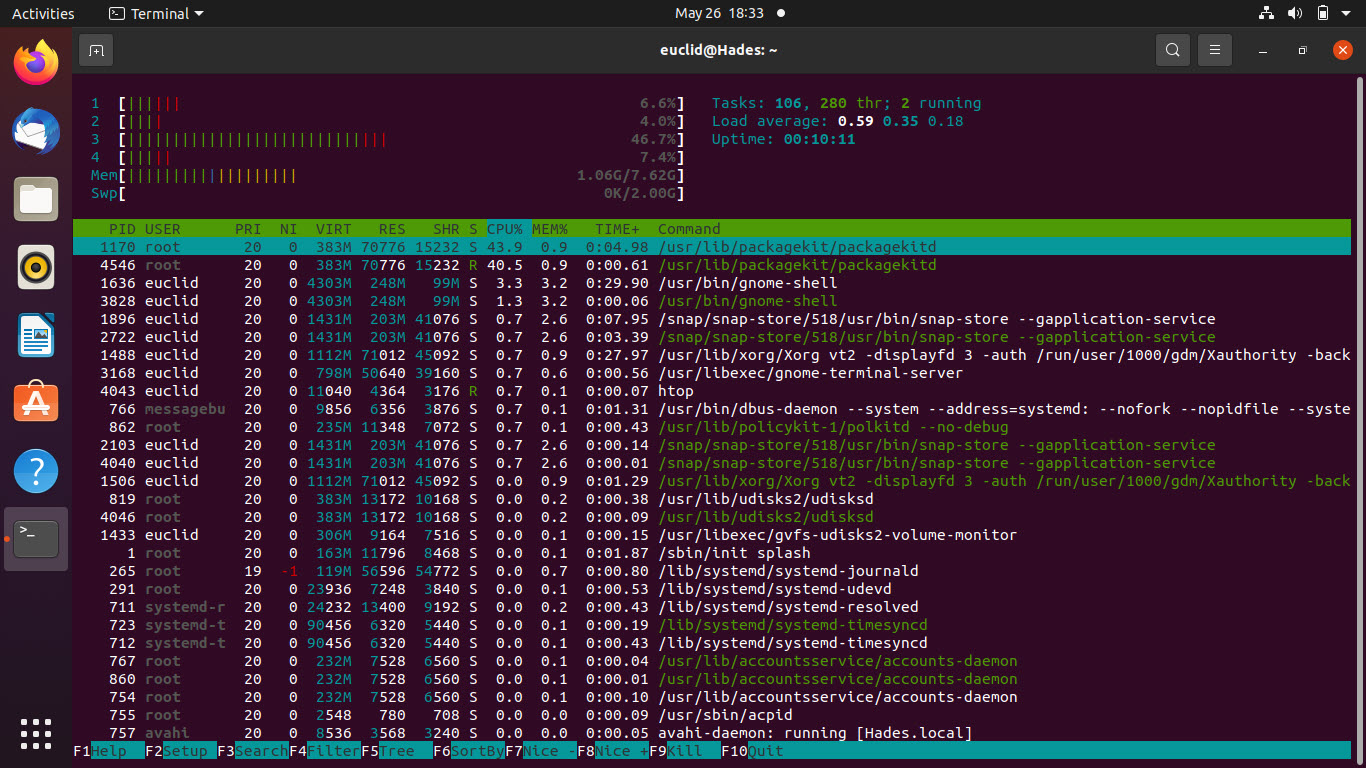
Task: Click F4 Filter in htop footer
Action: tap(325, 751)
